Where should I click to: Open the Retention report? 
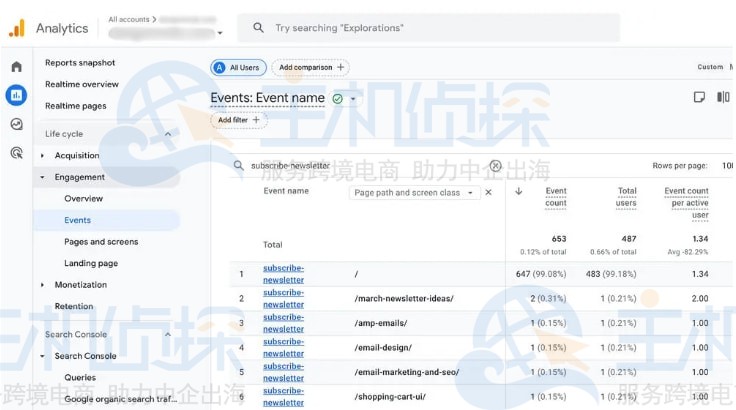[x=74, y=306]
